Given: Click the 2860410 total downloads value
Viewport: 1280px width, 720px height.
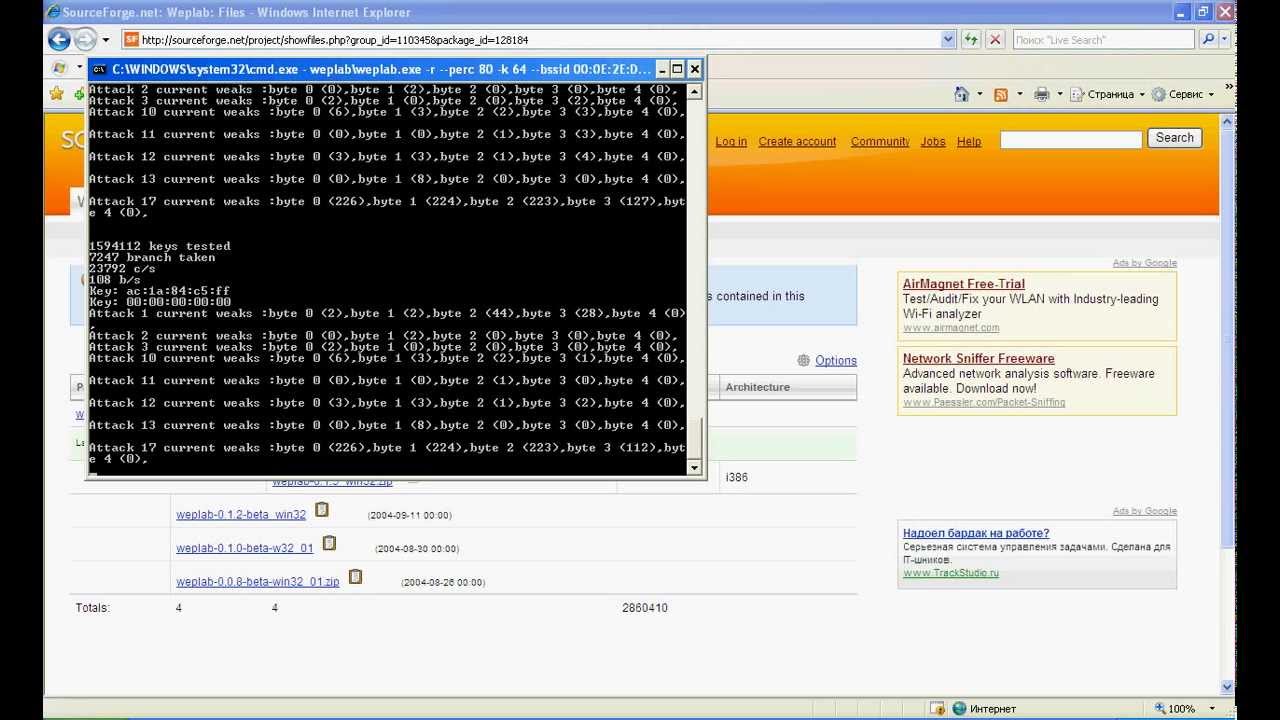Looking at the screenshot, I should pyautogui.click(x=645, y=608).
